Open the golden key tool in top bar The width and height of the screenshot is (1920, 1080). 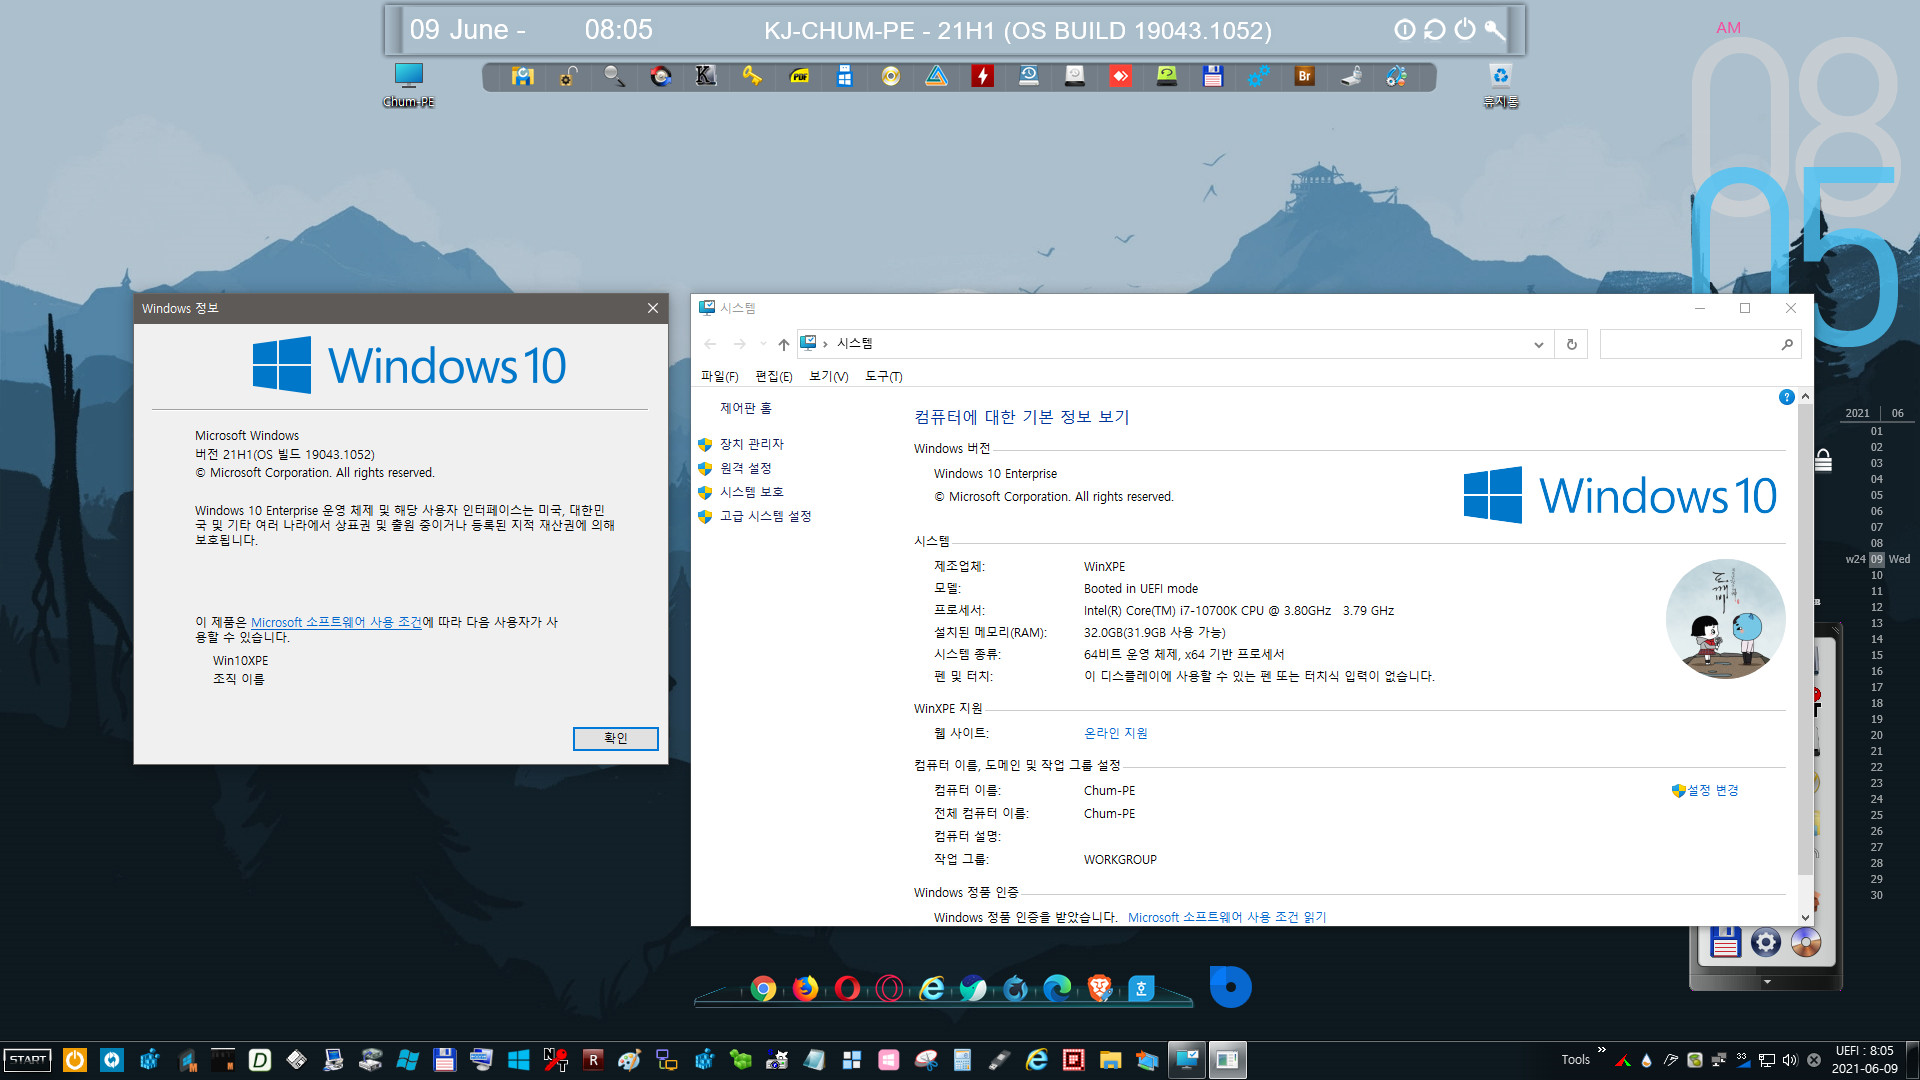tap(752, 76)
